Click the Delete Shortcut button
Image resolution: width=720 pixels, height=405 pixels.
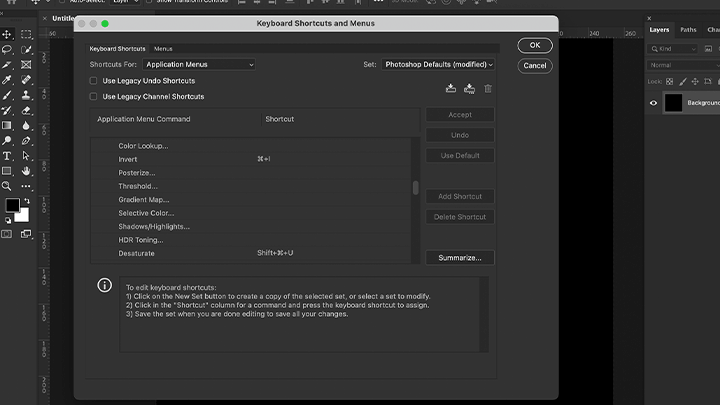coord(460,217)
